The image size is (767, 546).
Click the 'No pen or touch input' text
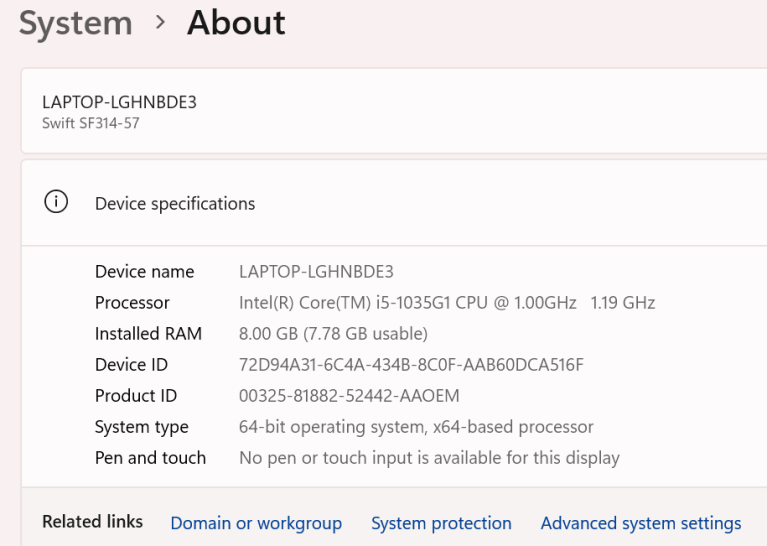[429, 458]
